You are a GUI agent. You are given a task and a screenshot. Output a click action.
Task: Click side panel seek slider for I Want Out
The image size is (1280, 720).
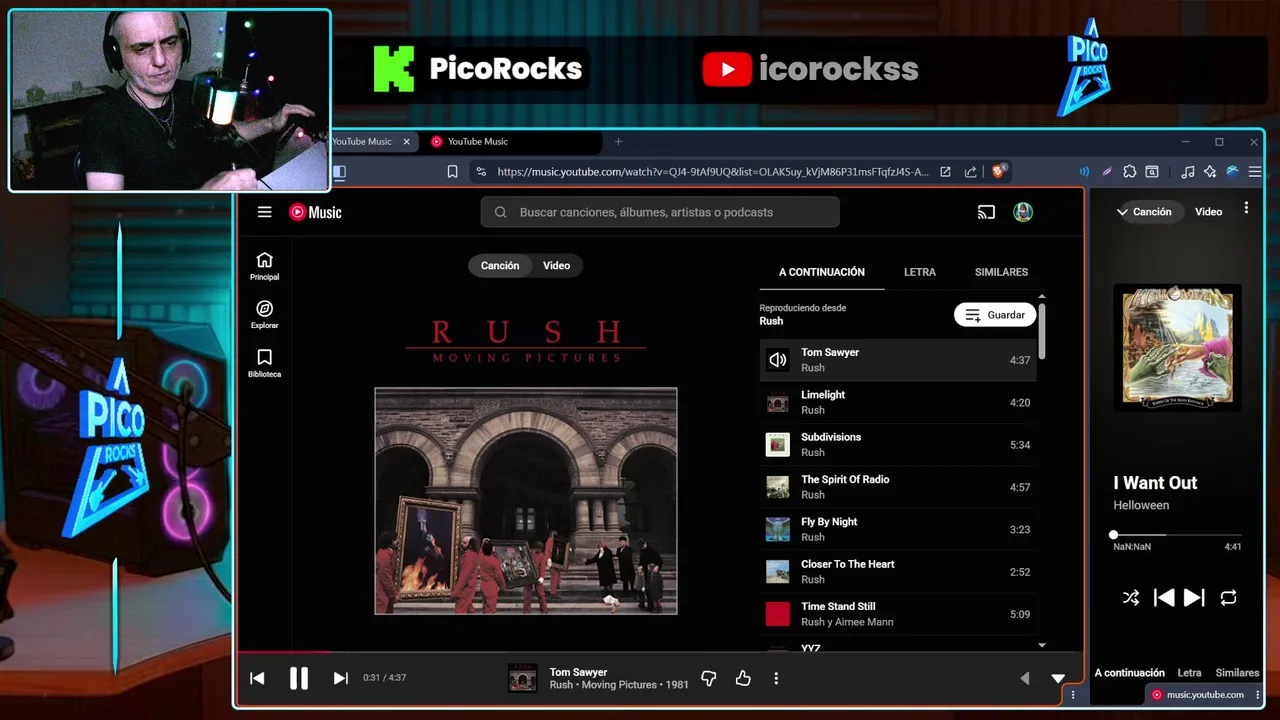coord(1177,535)
